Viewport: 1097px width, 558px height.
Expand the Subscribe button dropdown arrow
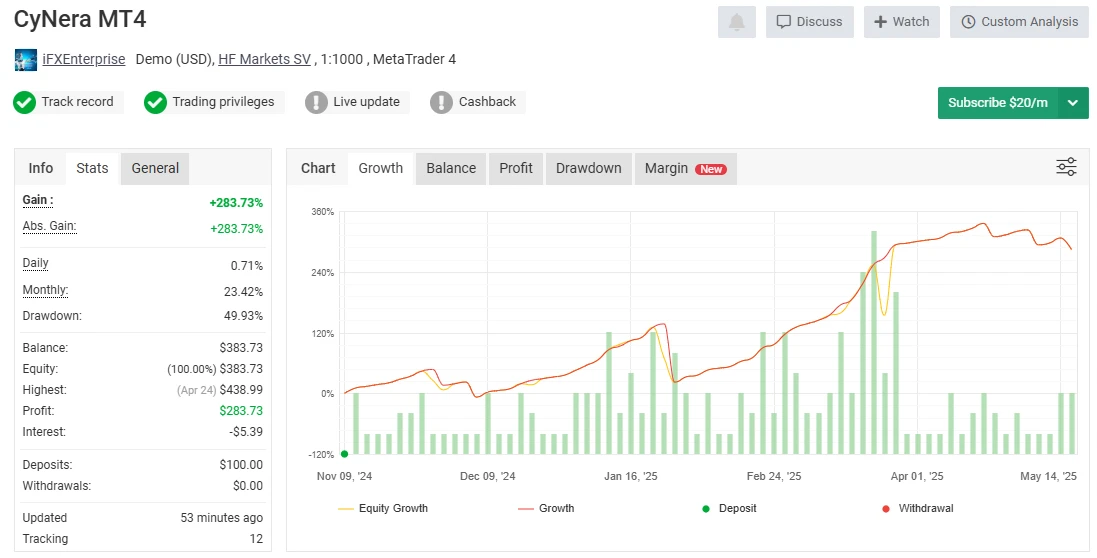tap(1073, 103)
